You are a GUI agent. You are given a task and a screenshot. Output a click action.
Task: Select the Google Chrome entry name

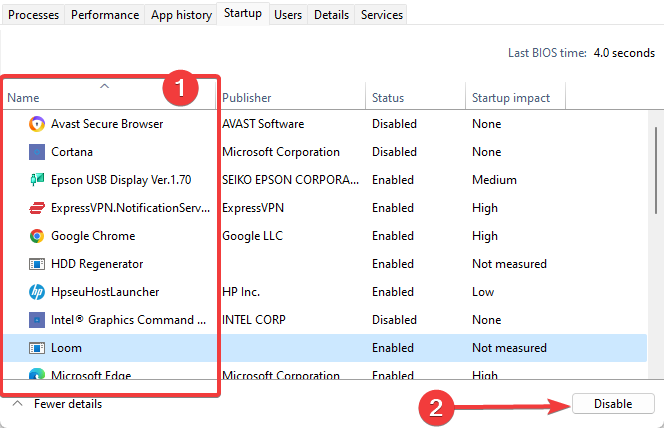click(93, 236)
